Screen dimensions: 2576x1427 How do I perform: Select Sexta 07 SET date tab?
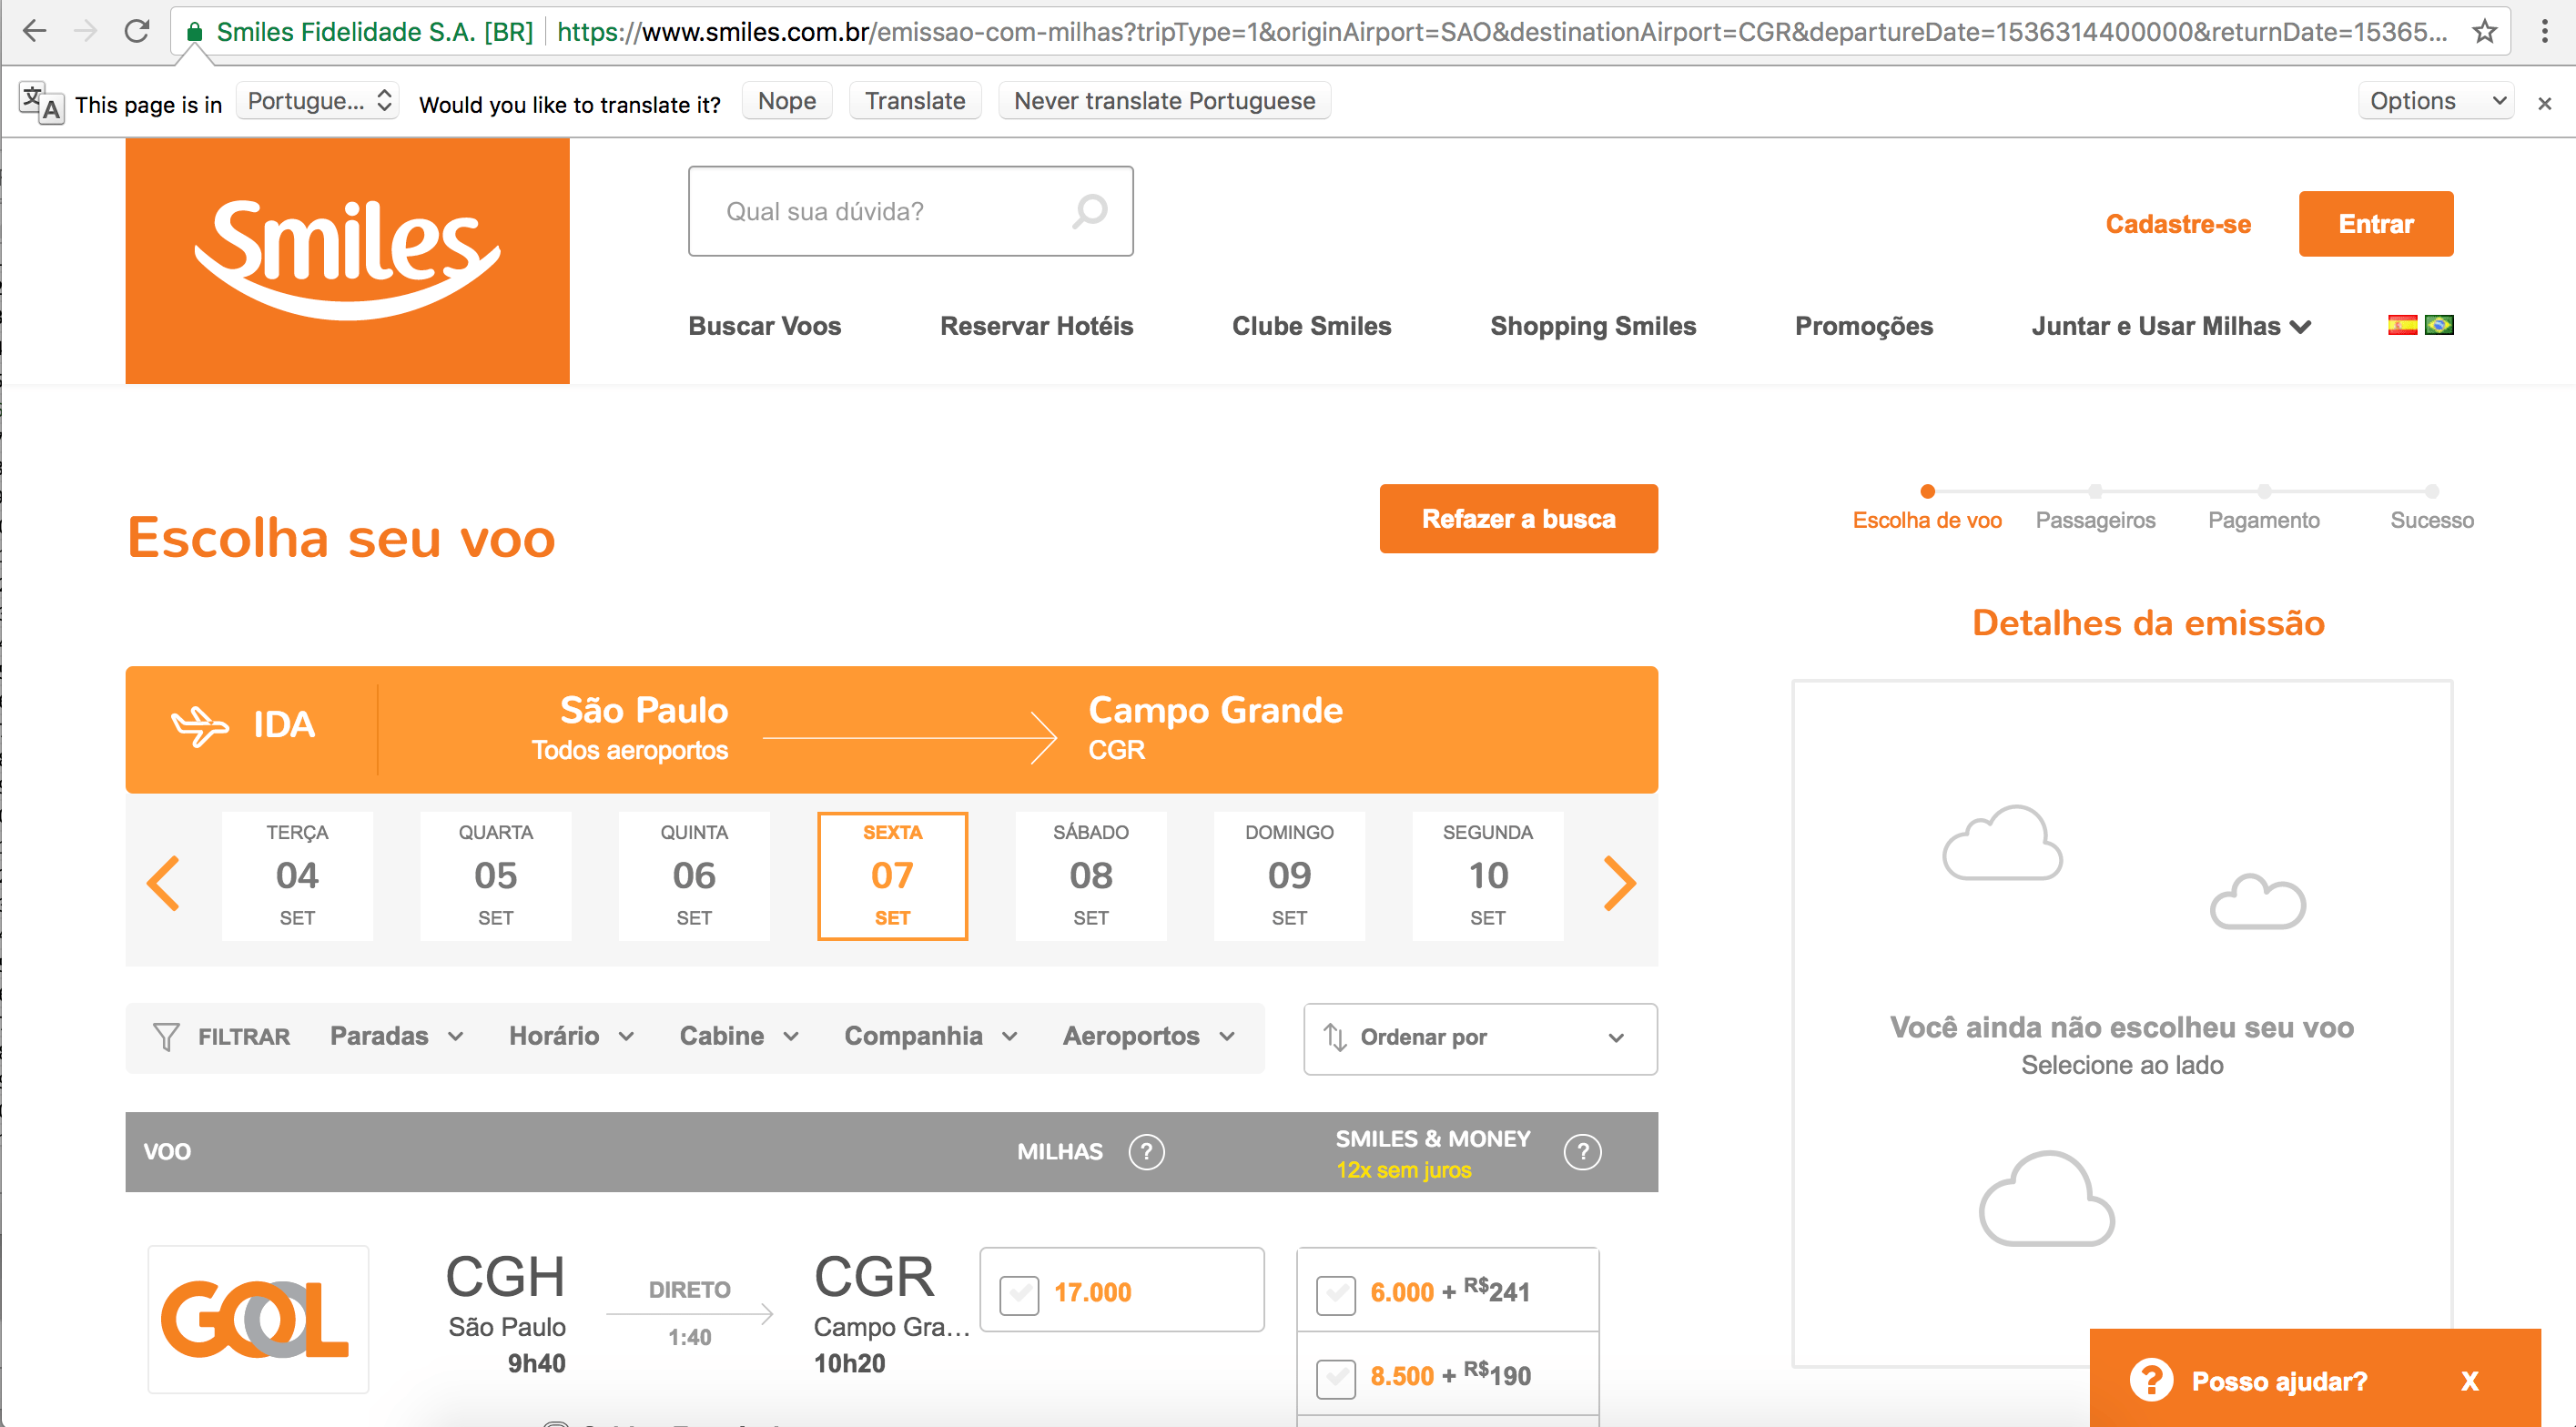coord(892,876)
